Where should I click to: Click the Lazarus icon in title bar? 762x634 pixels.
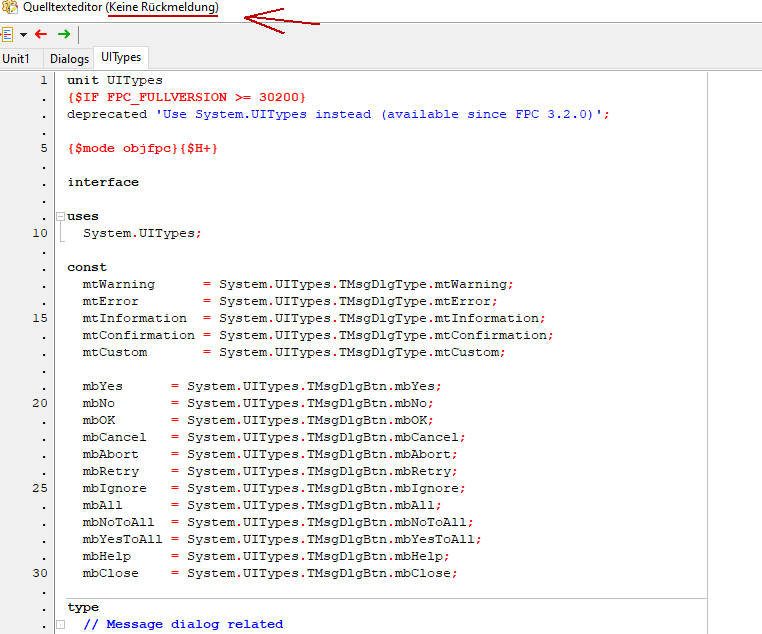9,7
